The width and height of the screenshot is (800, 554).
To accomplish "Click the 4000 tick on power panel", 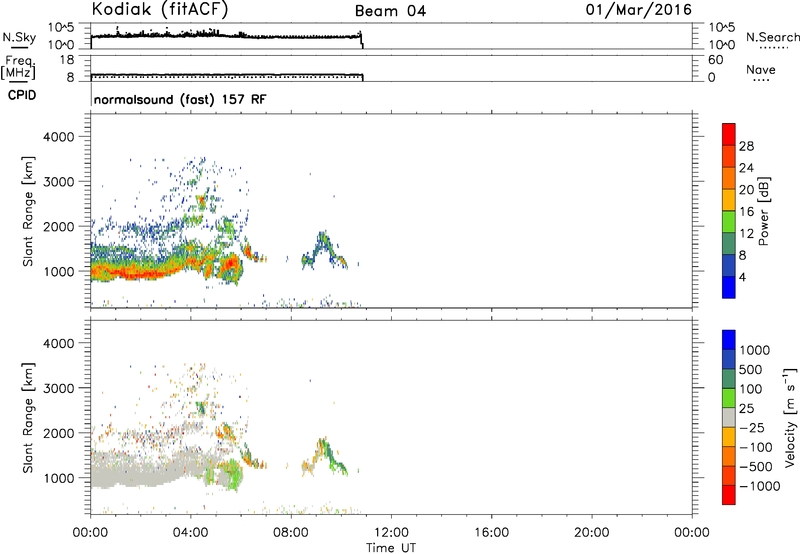I will [x=58, y=137].
